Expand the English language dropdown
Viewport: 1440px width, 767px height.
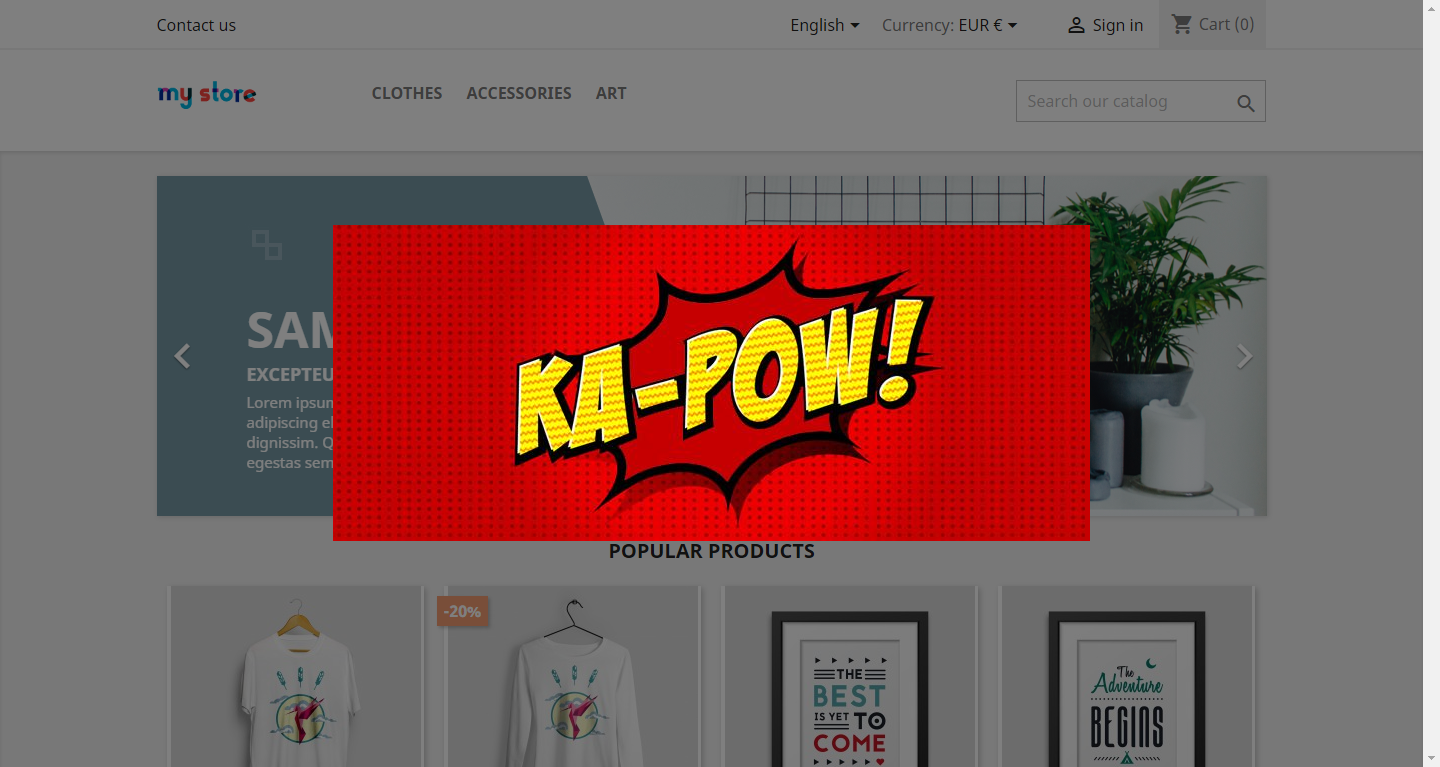824,25
